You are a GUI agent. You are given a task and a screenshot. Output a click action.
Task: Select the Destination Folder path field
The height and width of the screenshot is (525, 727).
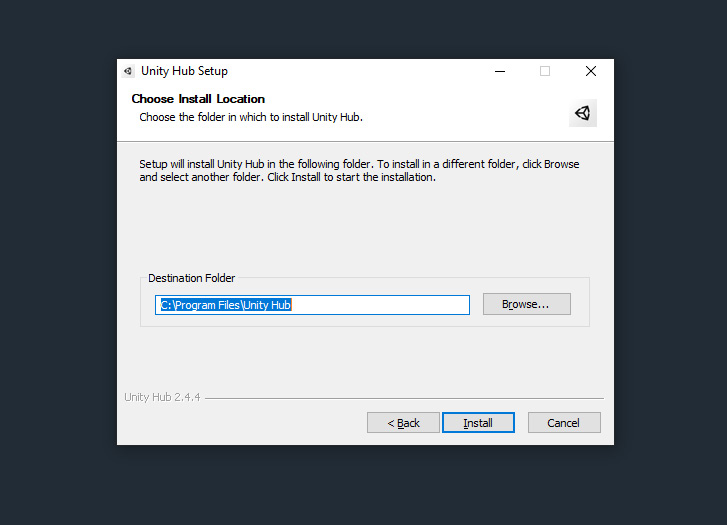(x=312, y=305)
